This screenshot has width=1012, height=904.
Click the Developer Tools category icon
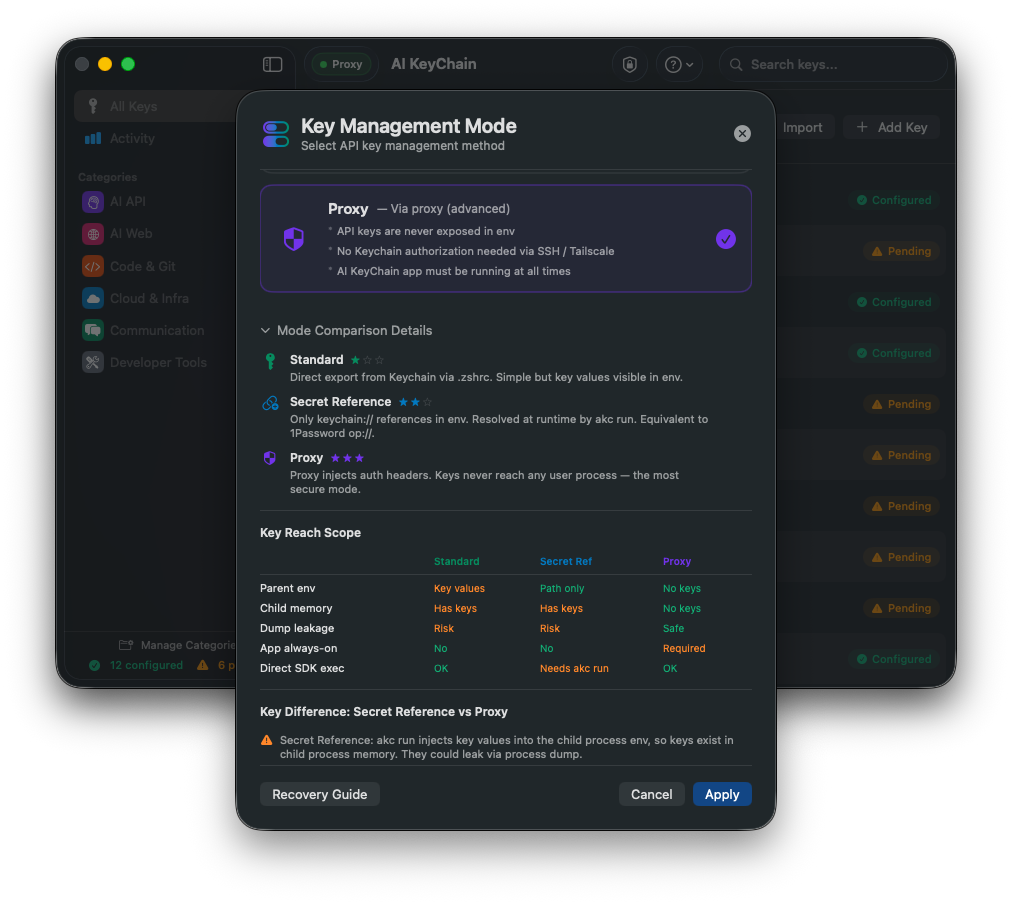pyautogui.click(x=93, y=363)
